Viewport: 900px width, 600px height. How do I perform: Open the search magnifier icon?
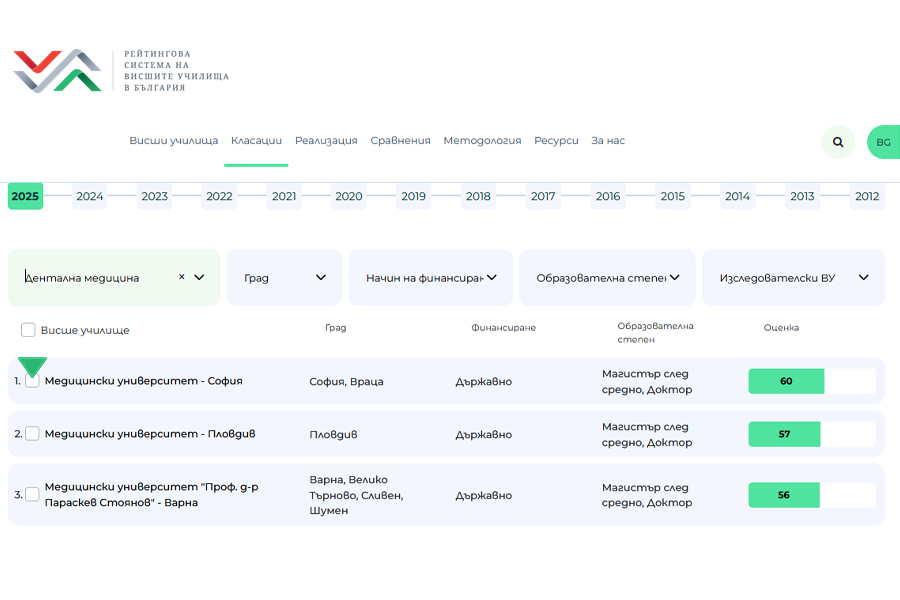838,142
